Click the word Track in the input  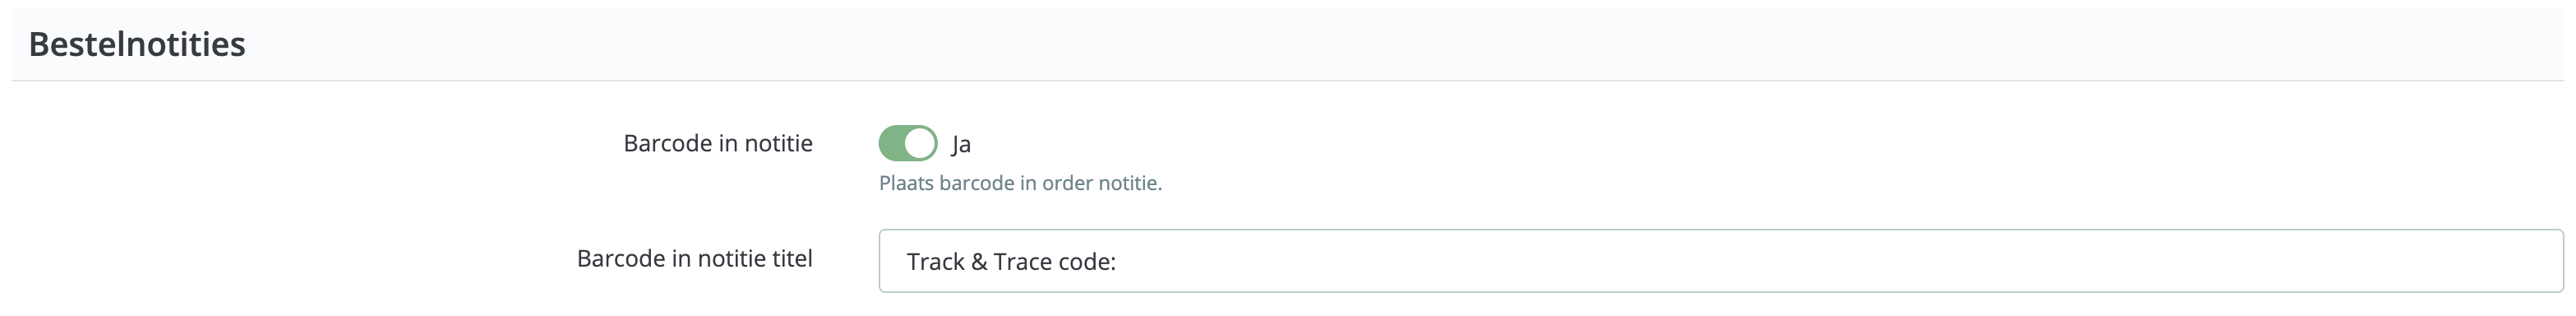pyautogui.click(x=936, y=262)
